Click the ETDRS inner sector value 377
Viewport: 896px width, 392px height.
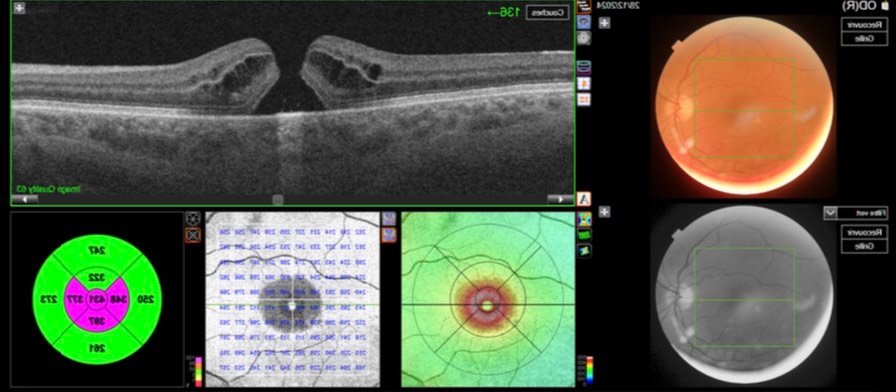click(75, 299)
